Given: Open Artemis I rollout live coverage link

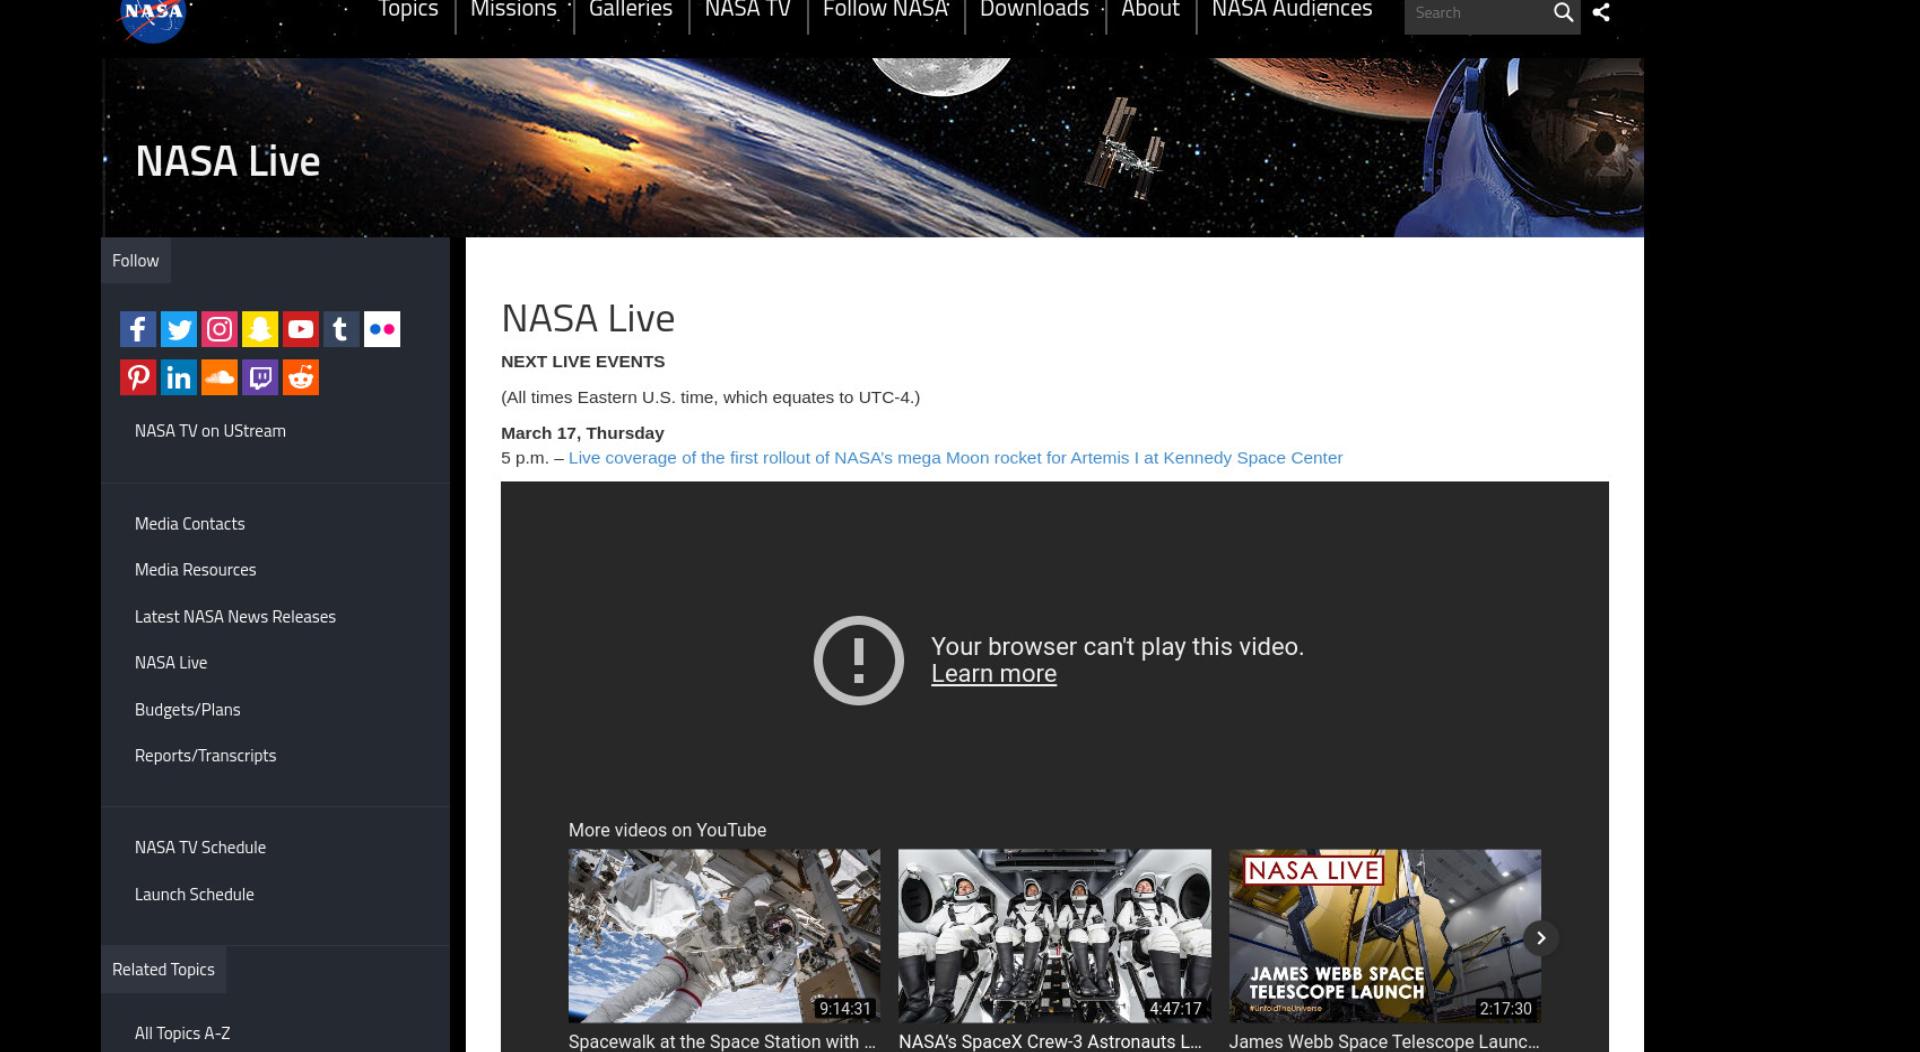Looking at the screenshot, I should [955, 458].
